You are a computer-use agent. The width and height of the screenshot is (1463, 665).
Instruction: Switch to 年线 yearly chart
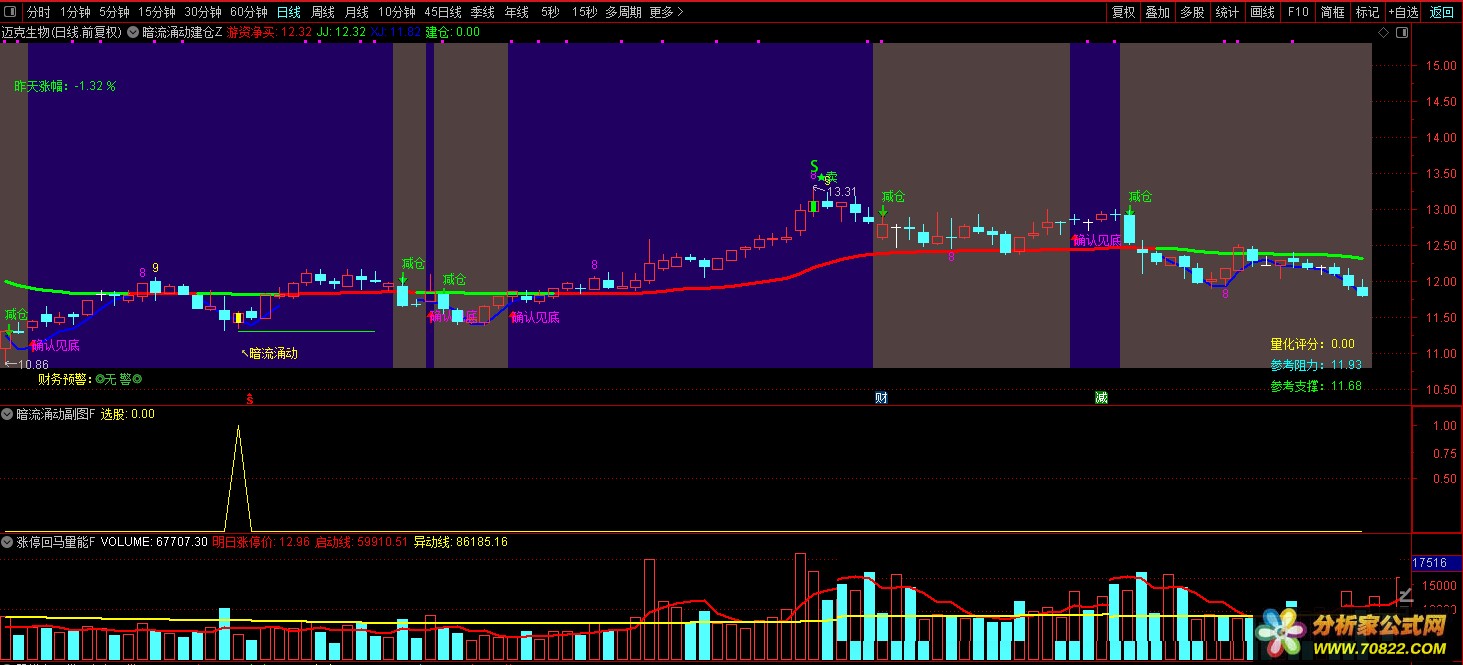click(516, 12)
